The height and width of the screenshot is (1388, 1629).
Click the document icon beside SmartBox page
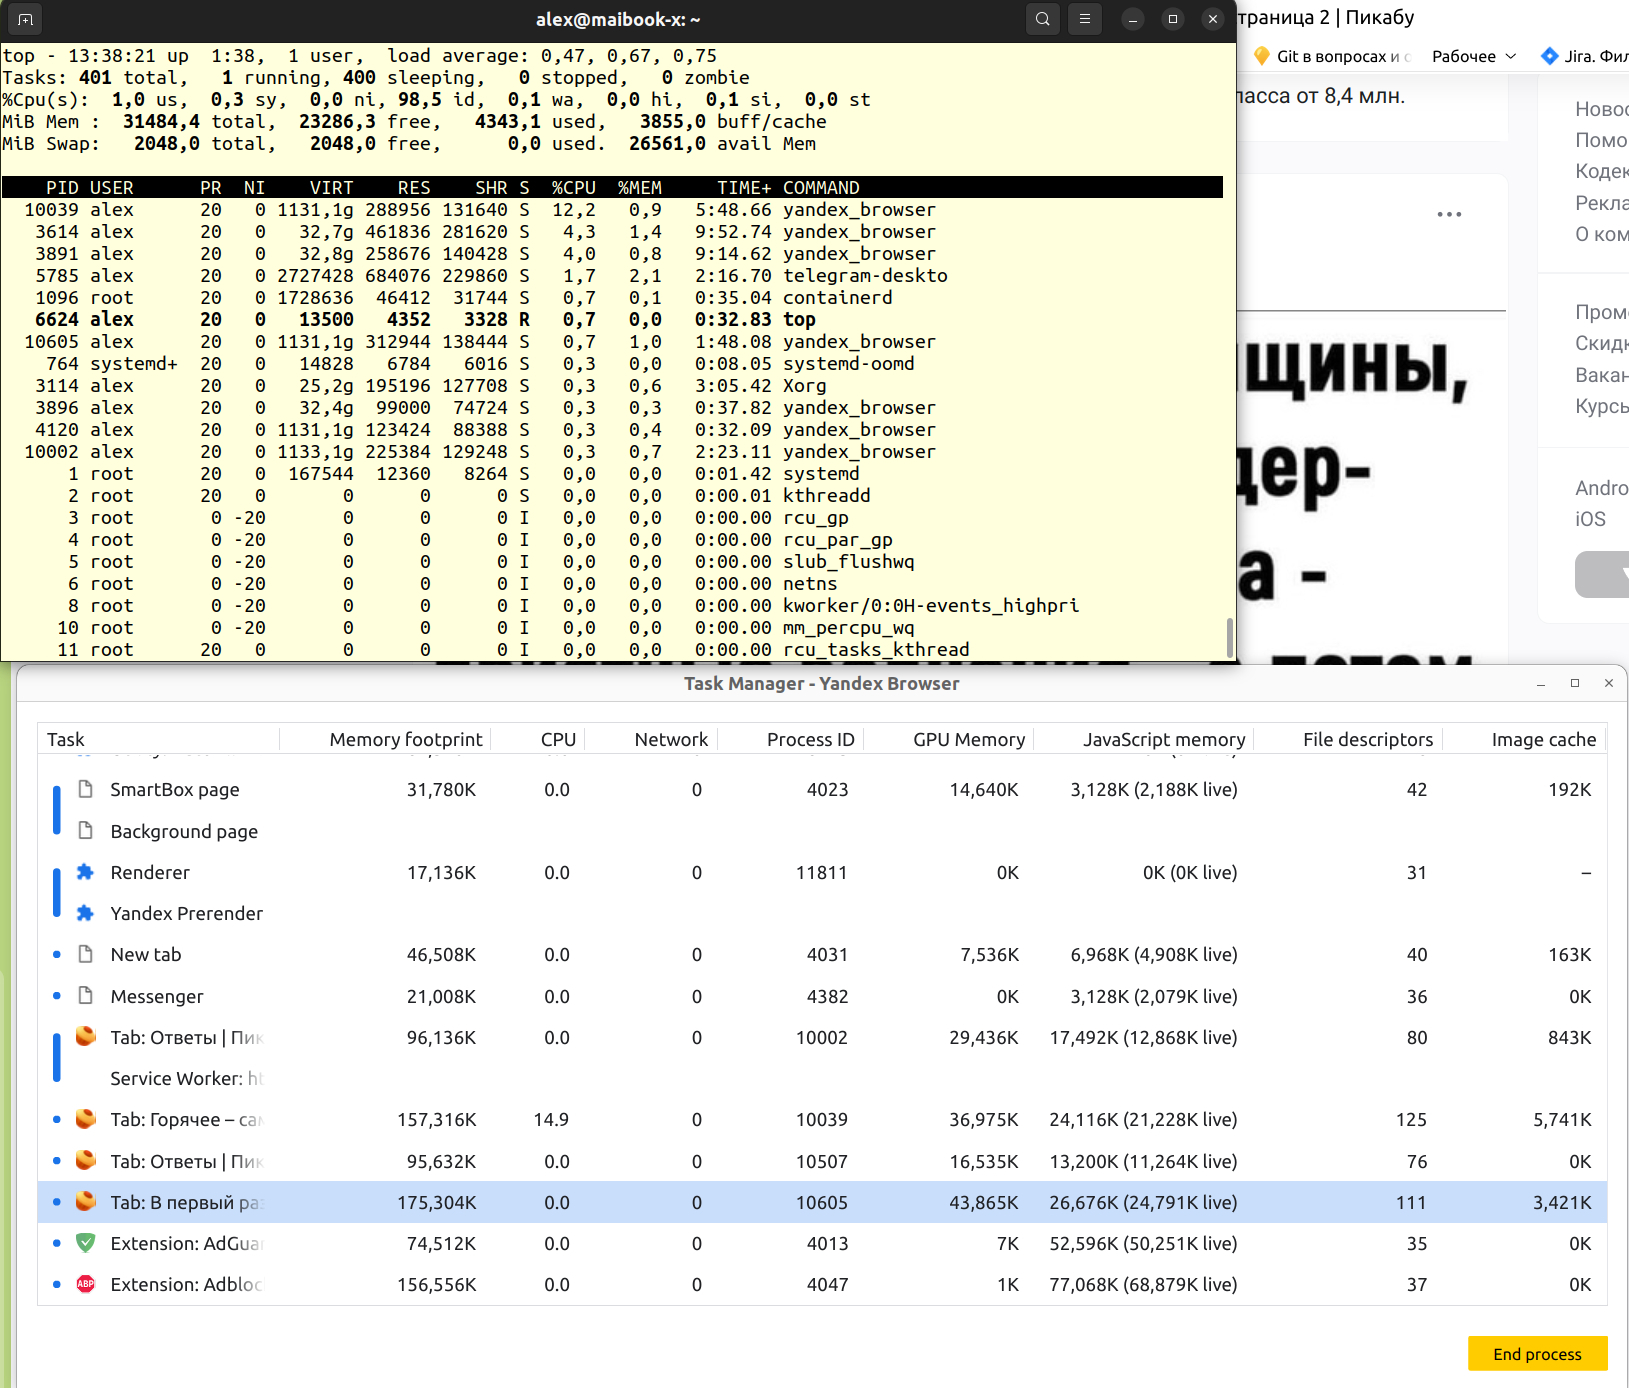click(86, 789)
